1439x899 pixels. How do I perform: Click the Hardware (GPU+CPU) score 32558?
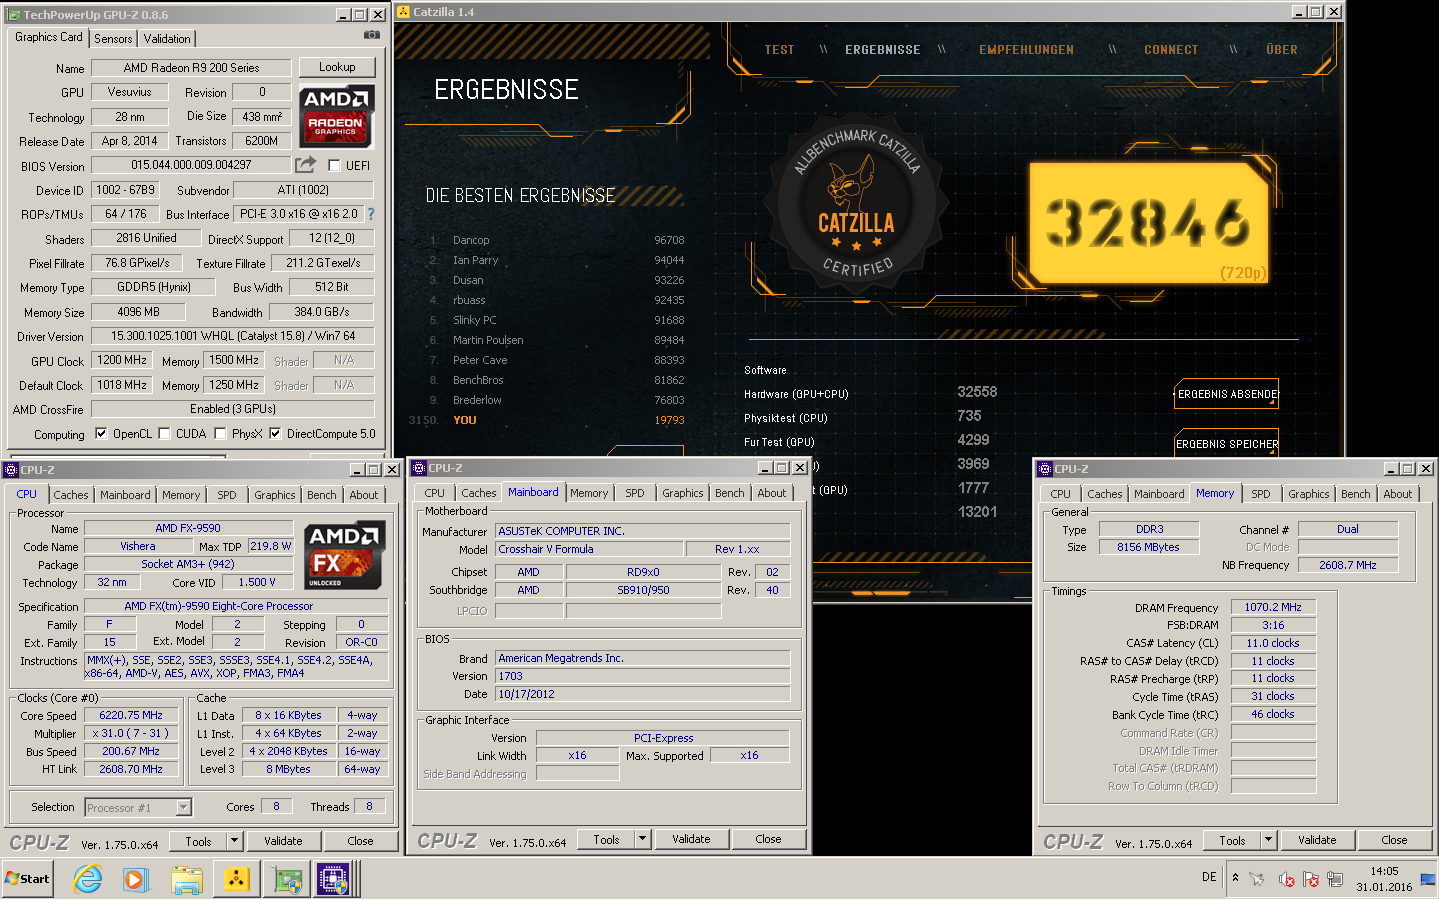977,392
